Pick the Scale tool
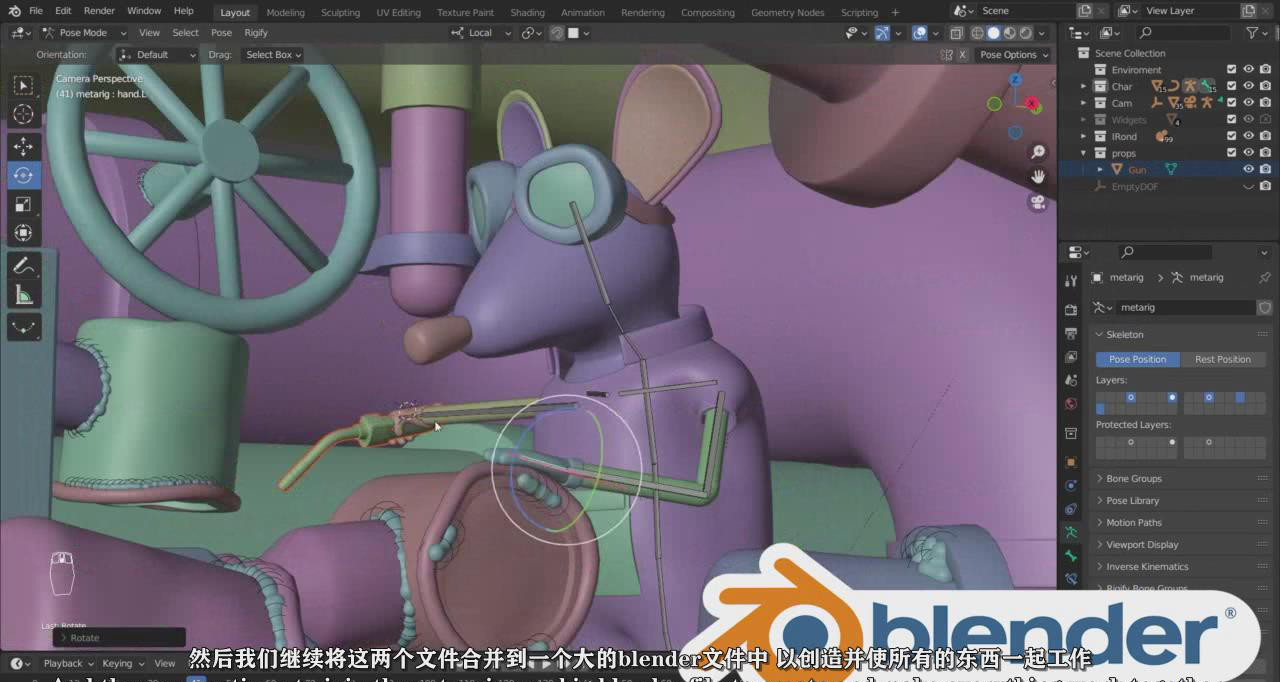The width and height of the screenshot is (1280, 682). 24,204
